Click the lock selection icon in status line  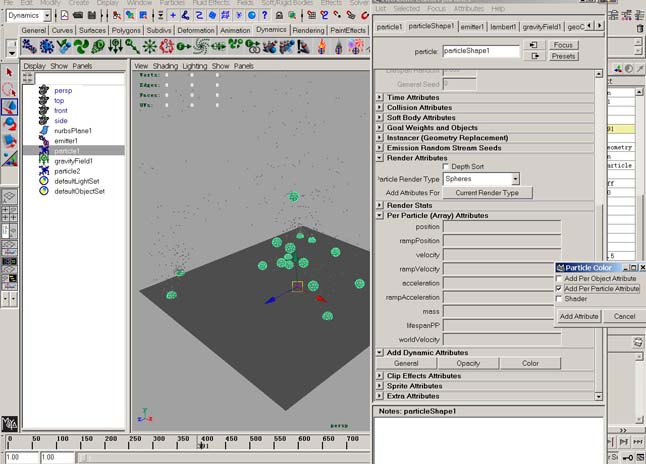click(279, 16)
